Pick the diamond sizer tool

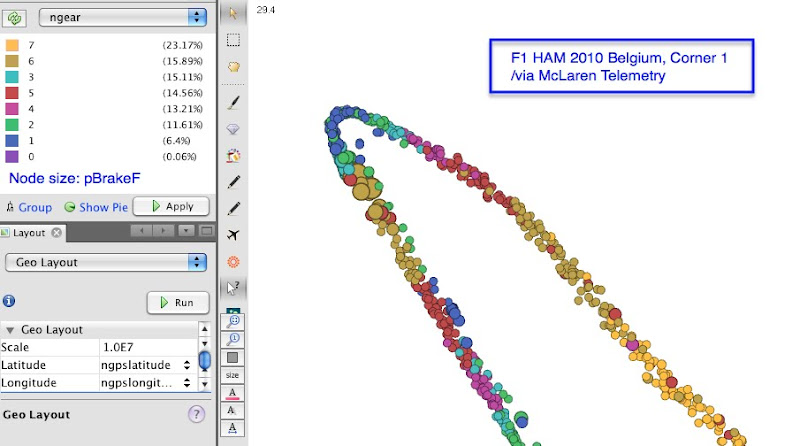point(233,129)
